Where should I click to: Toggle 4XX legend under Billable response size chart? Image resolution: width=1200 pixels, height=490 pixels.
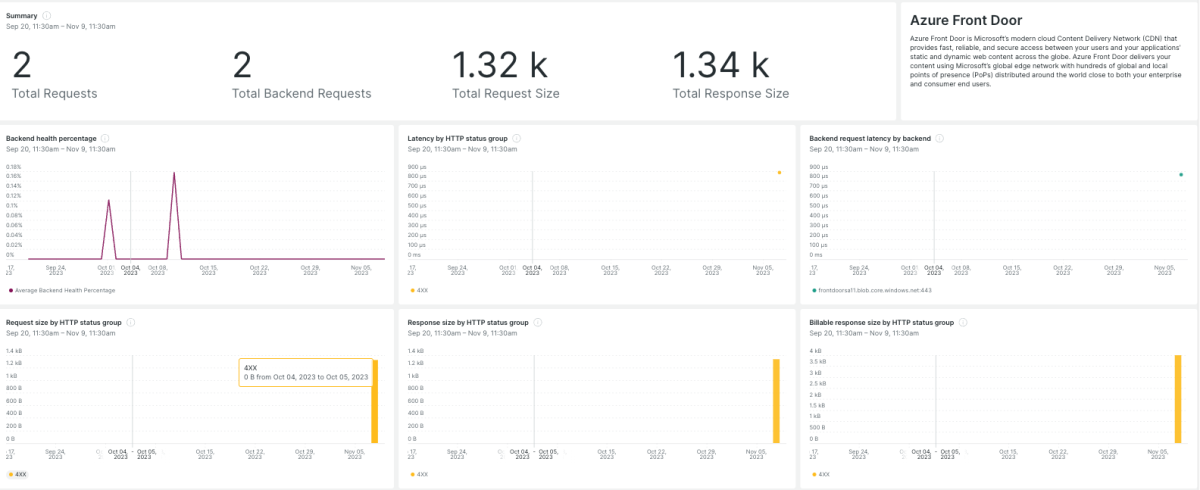click(x=821, y=474)
